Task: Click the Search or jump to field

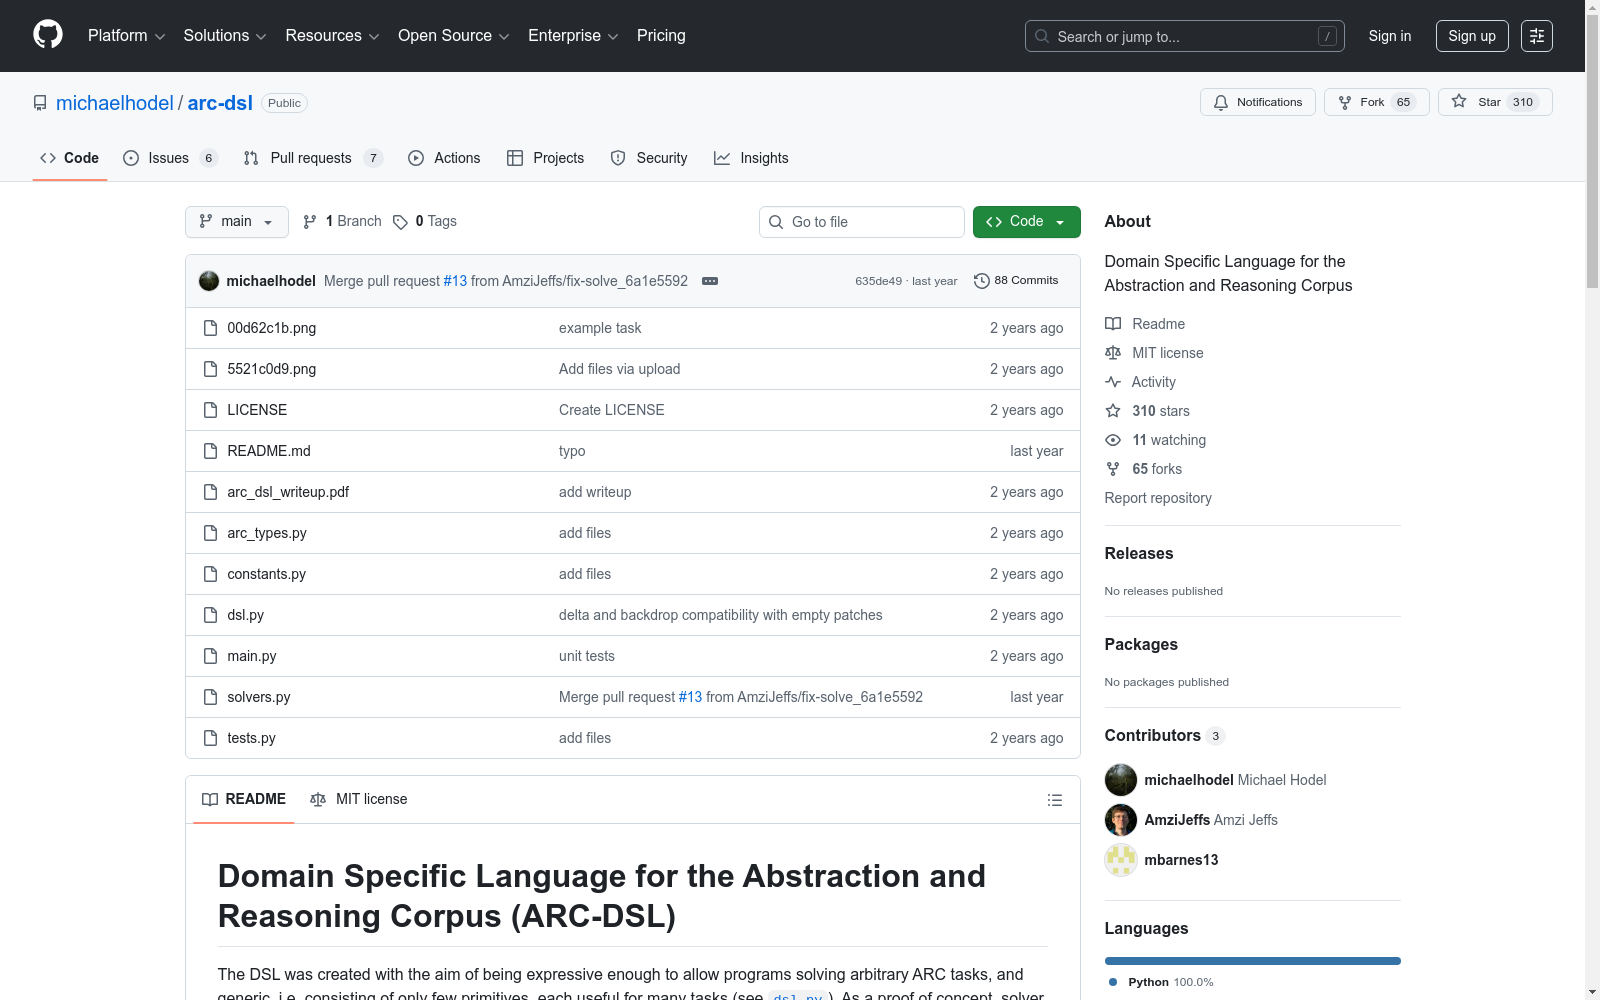Action: 1185,36
